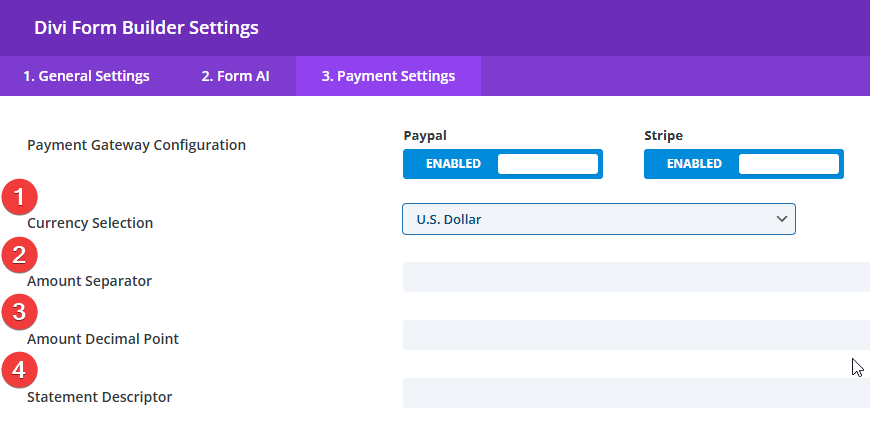Focus the Statement Descriptor input field

pos(636,393)
